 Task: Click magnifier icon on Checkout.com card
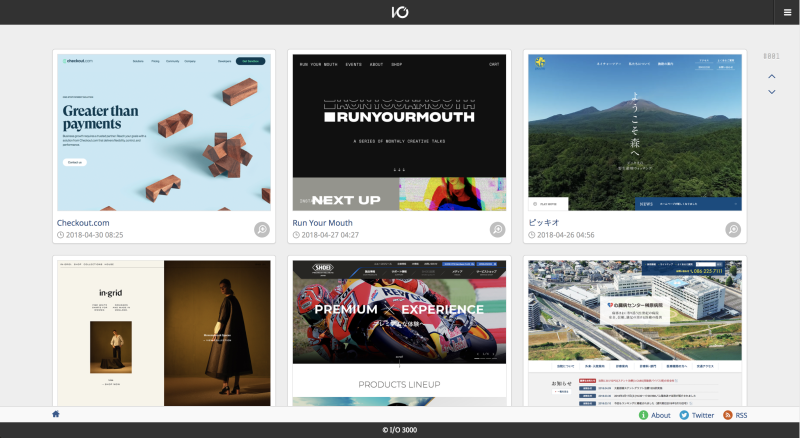pyautogui.click(x=262, y=229)
